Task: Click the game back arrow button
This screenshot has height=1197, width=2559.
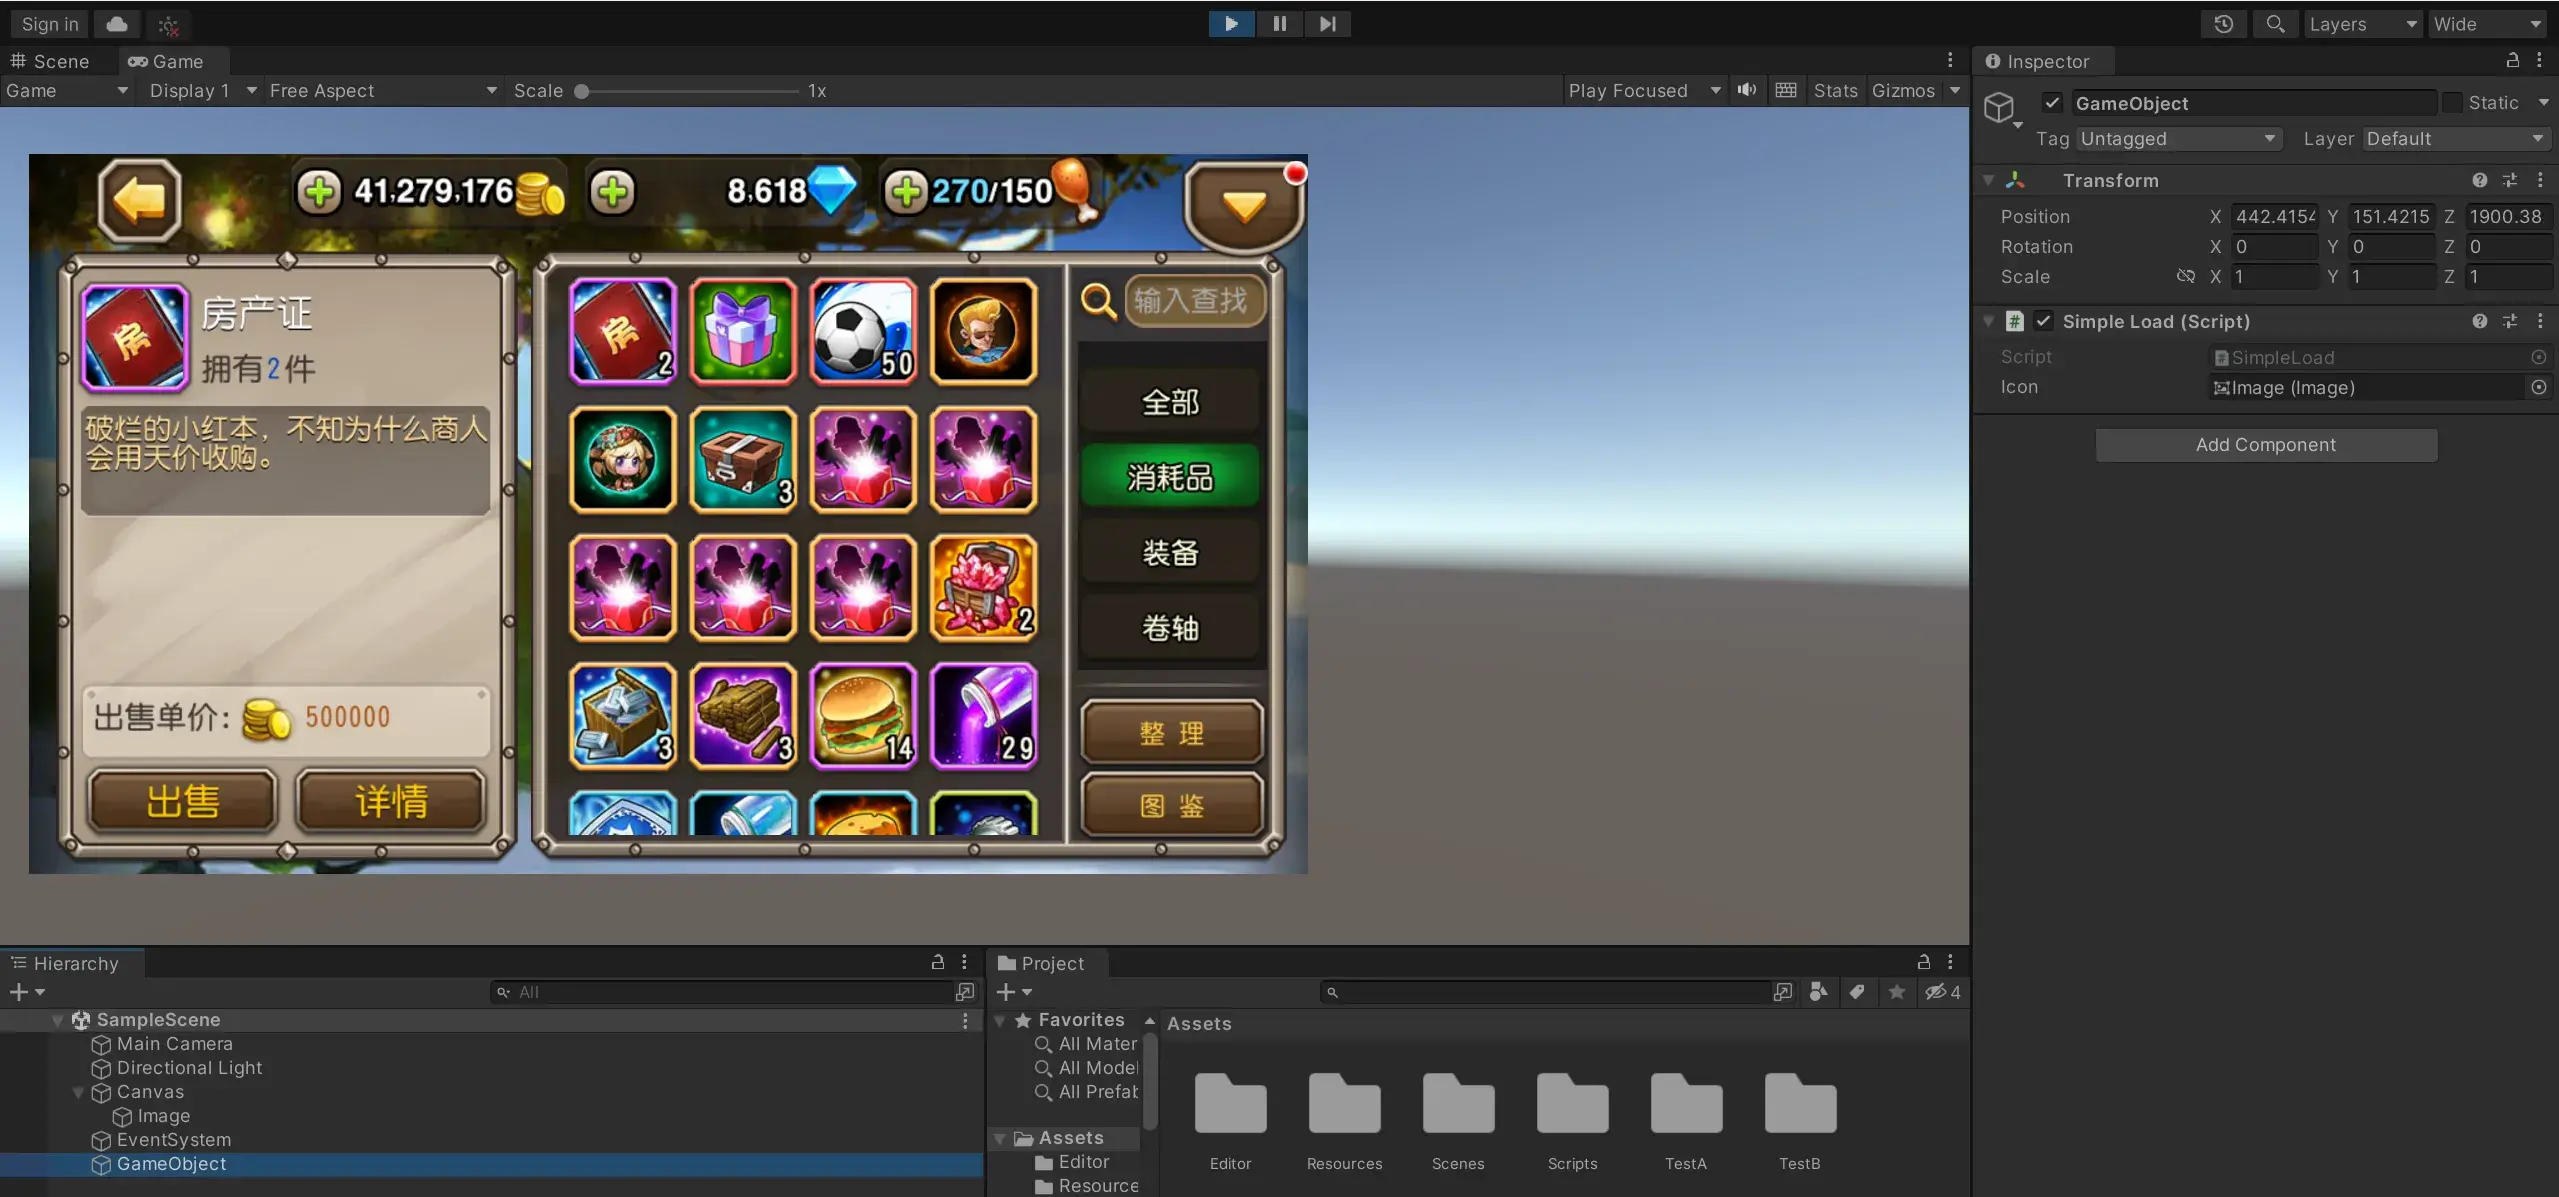Action: [x=139, y=200]
